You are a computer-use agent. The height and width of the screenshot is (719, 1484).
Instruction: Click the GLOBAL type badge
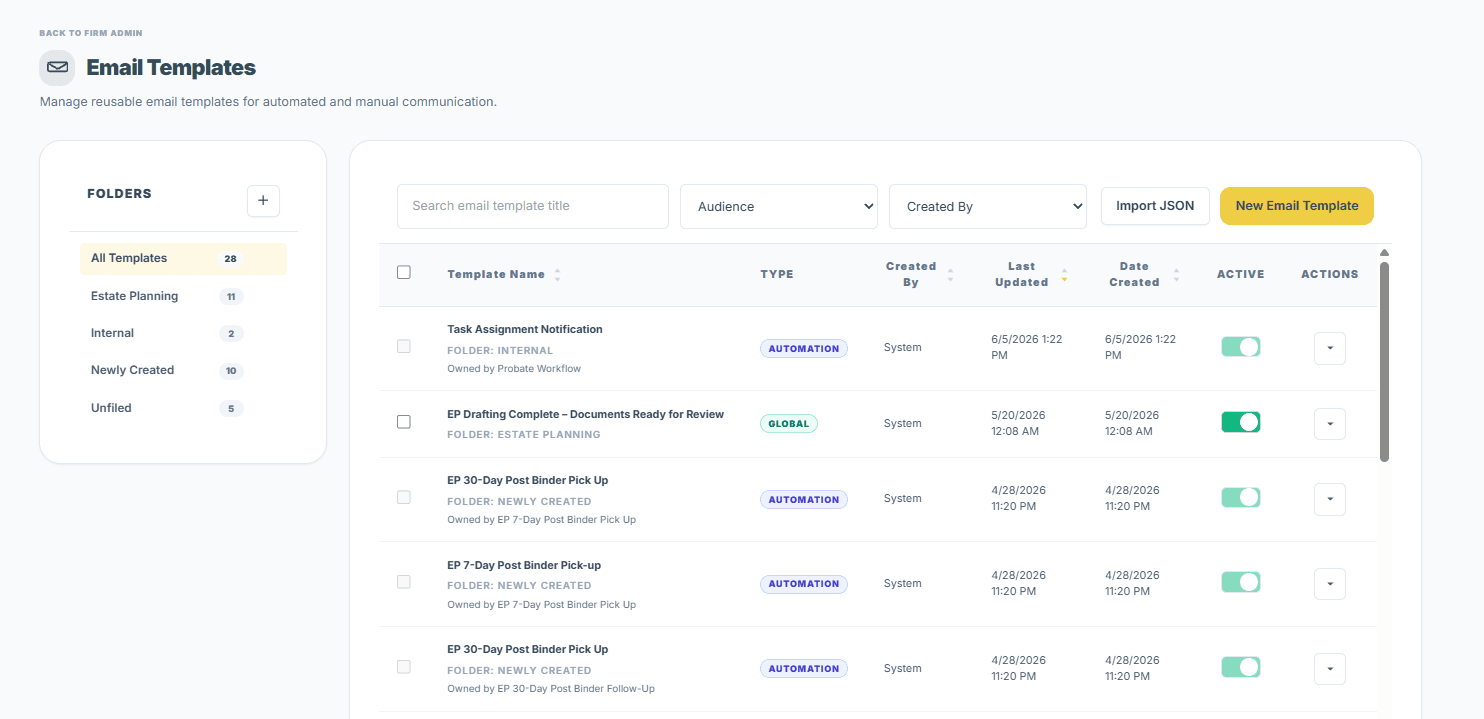(789, 423)
